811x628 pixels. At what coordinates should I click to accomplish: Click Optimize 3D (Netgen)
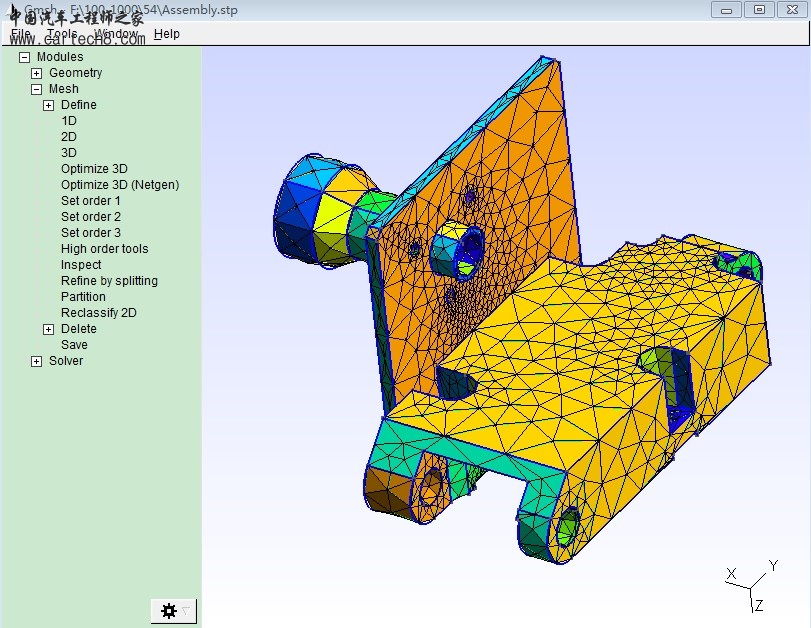click(120, 185)
